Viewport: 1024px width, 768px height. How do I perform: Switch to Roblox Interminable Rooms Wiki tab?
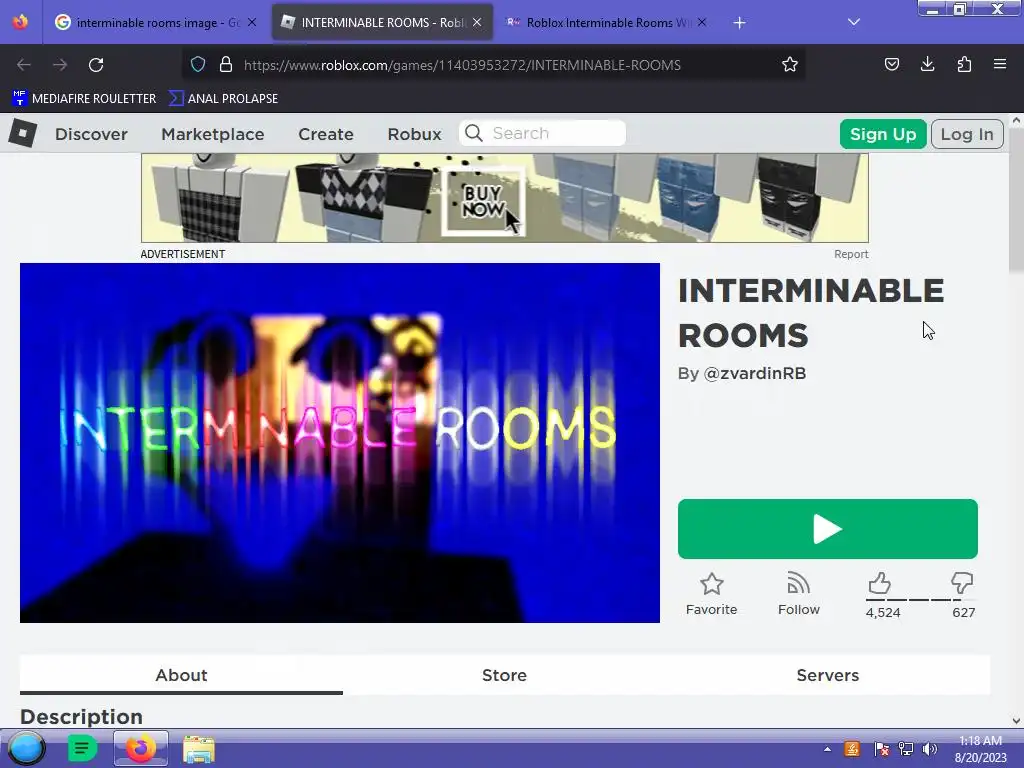605,22
